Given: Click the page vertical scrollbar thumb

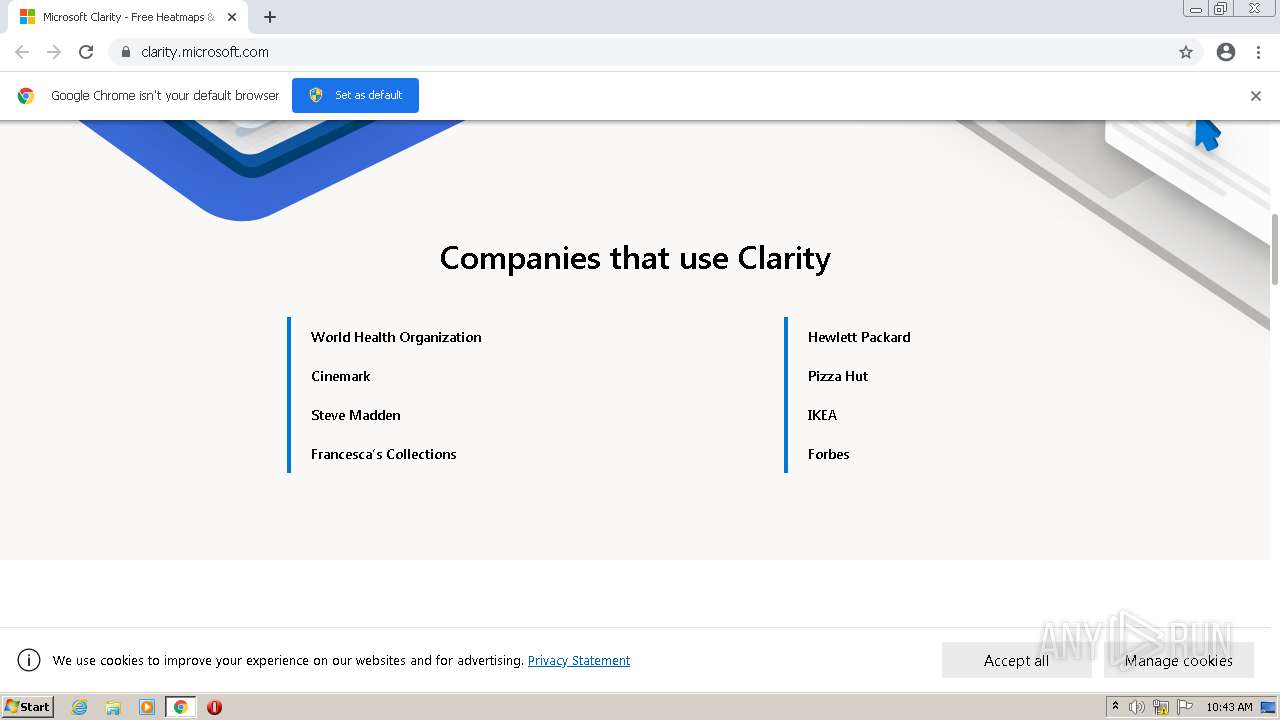Looking at the screenshot, I should [x=1274, y=249].
